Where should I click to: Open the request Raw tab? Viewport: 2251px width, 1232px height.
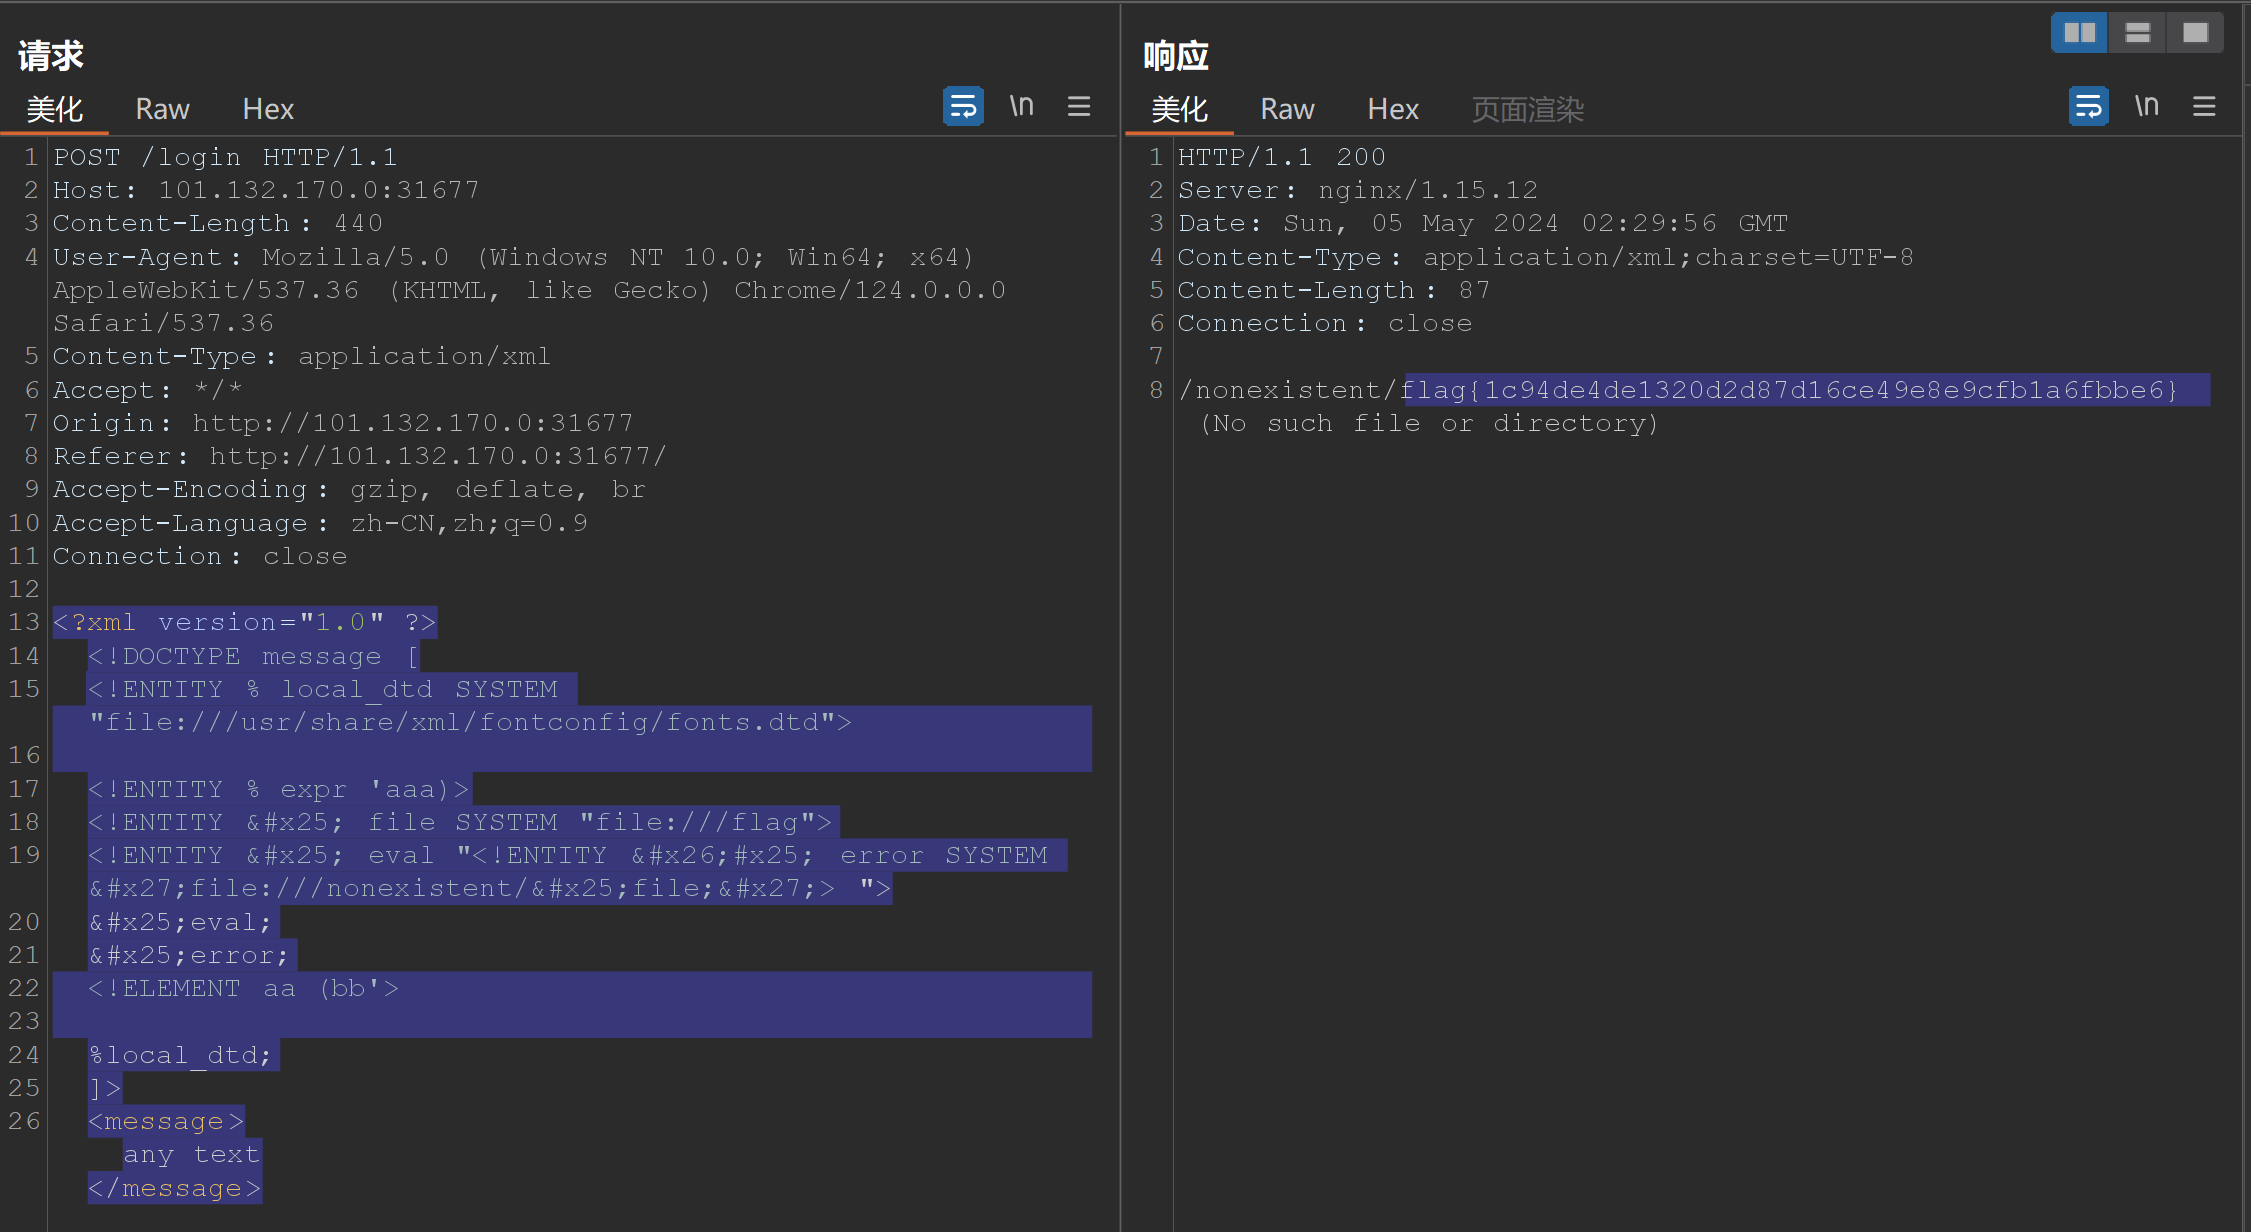tap(162, 109)
